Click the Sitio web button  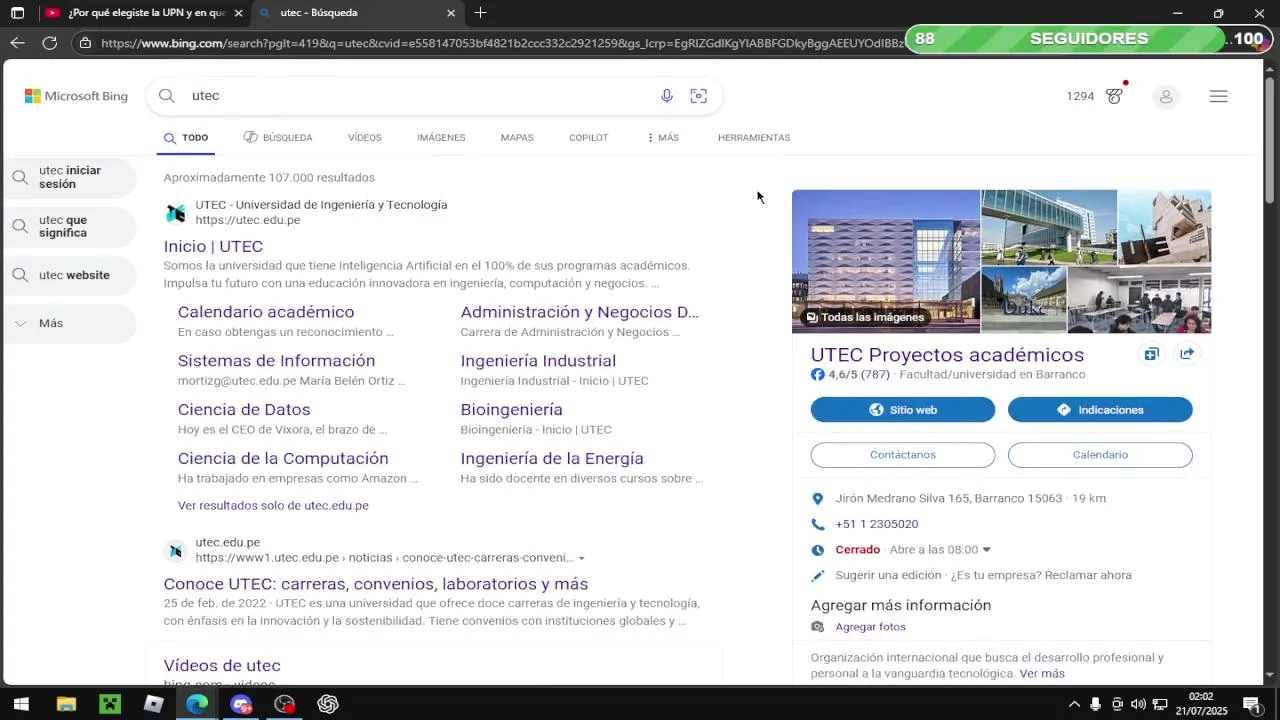(x=902, y=410)
